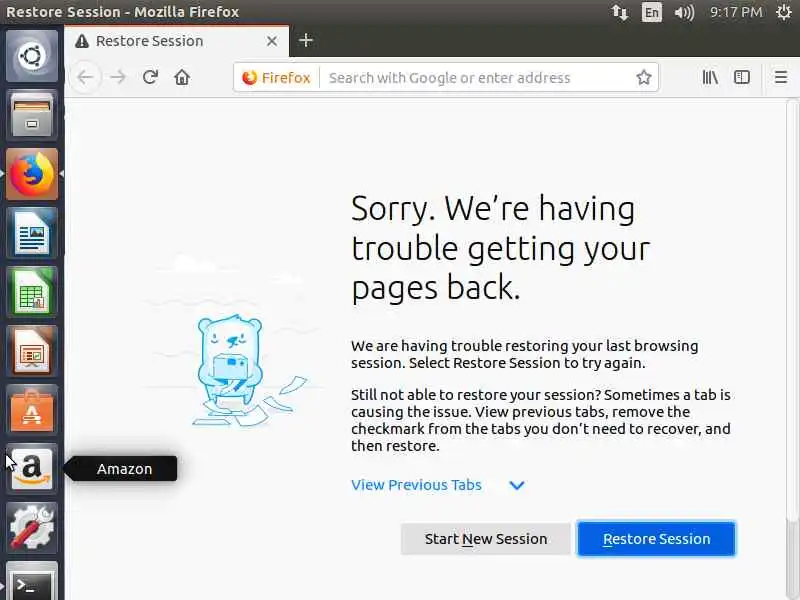
Task: Expand the View Previous Tabs chevron
Action: click(517, 485)
